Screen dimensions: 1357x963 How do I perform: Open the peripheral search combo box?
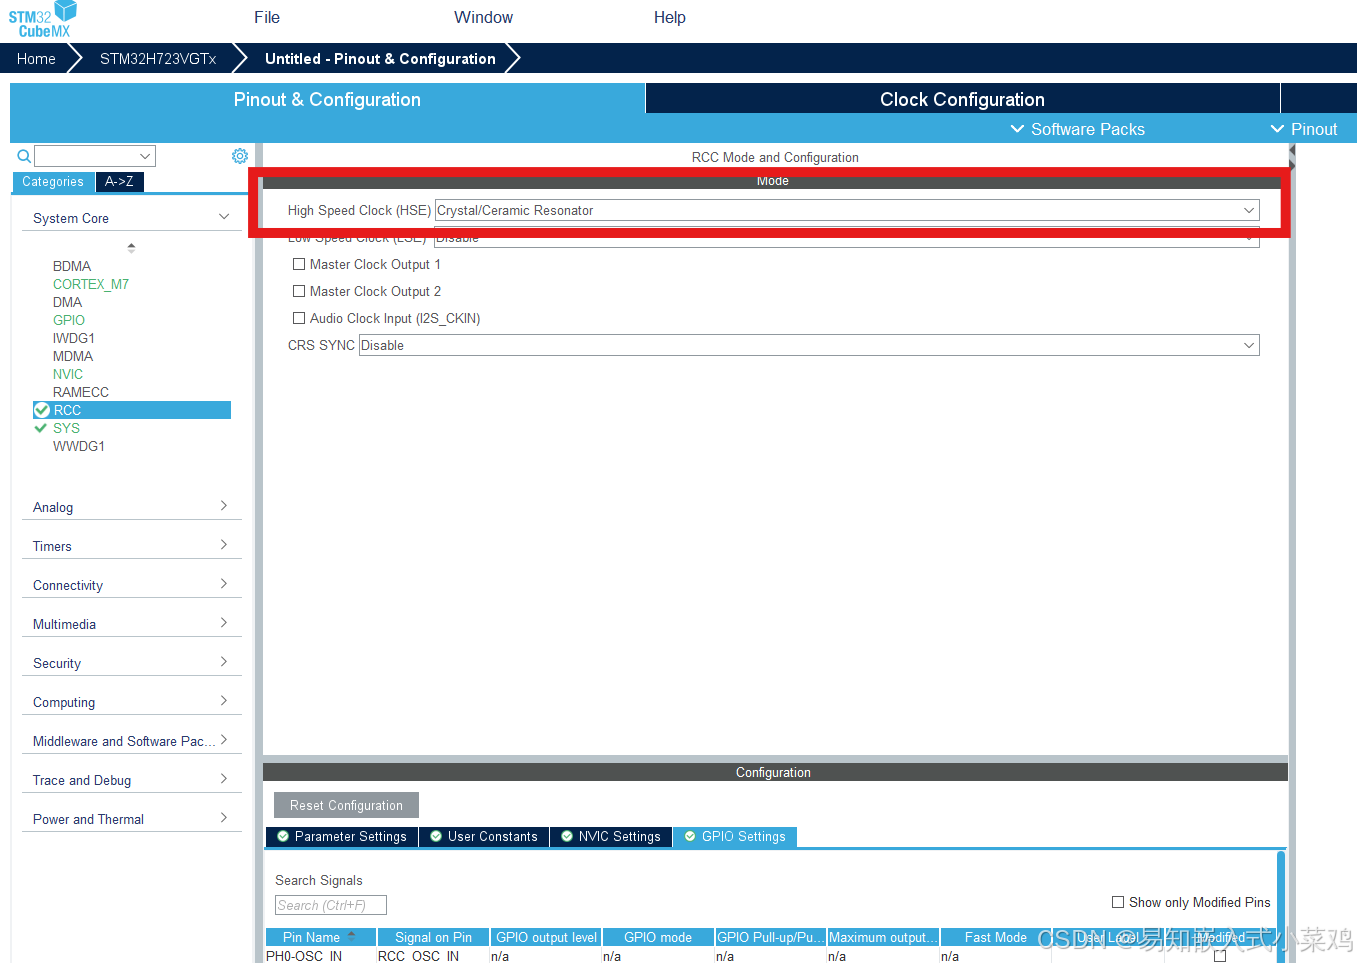[x=95, y=156]
